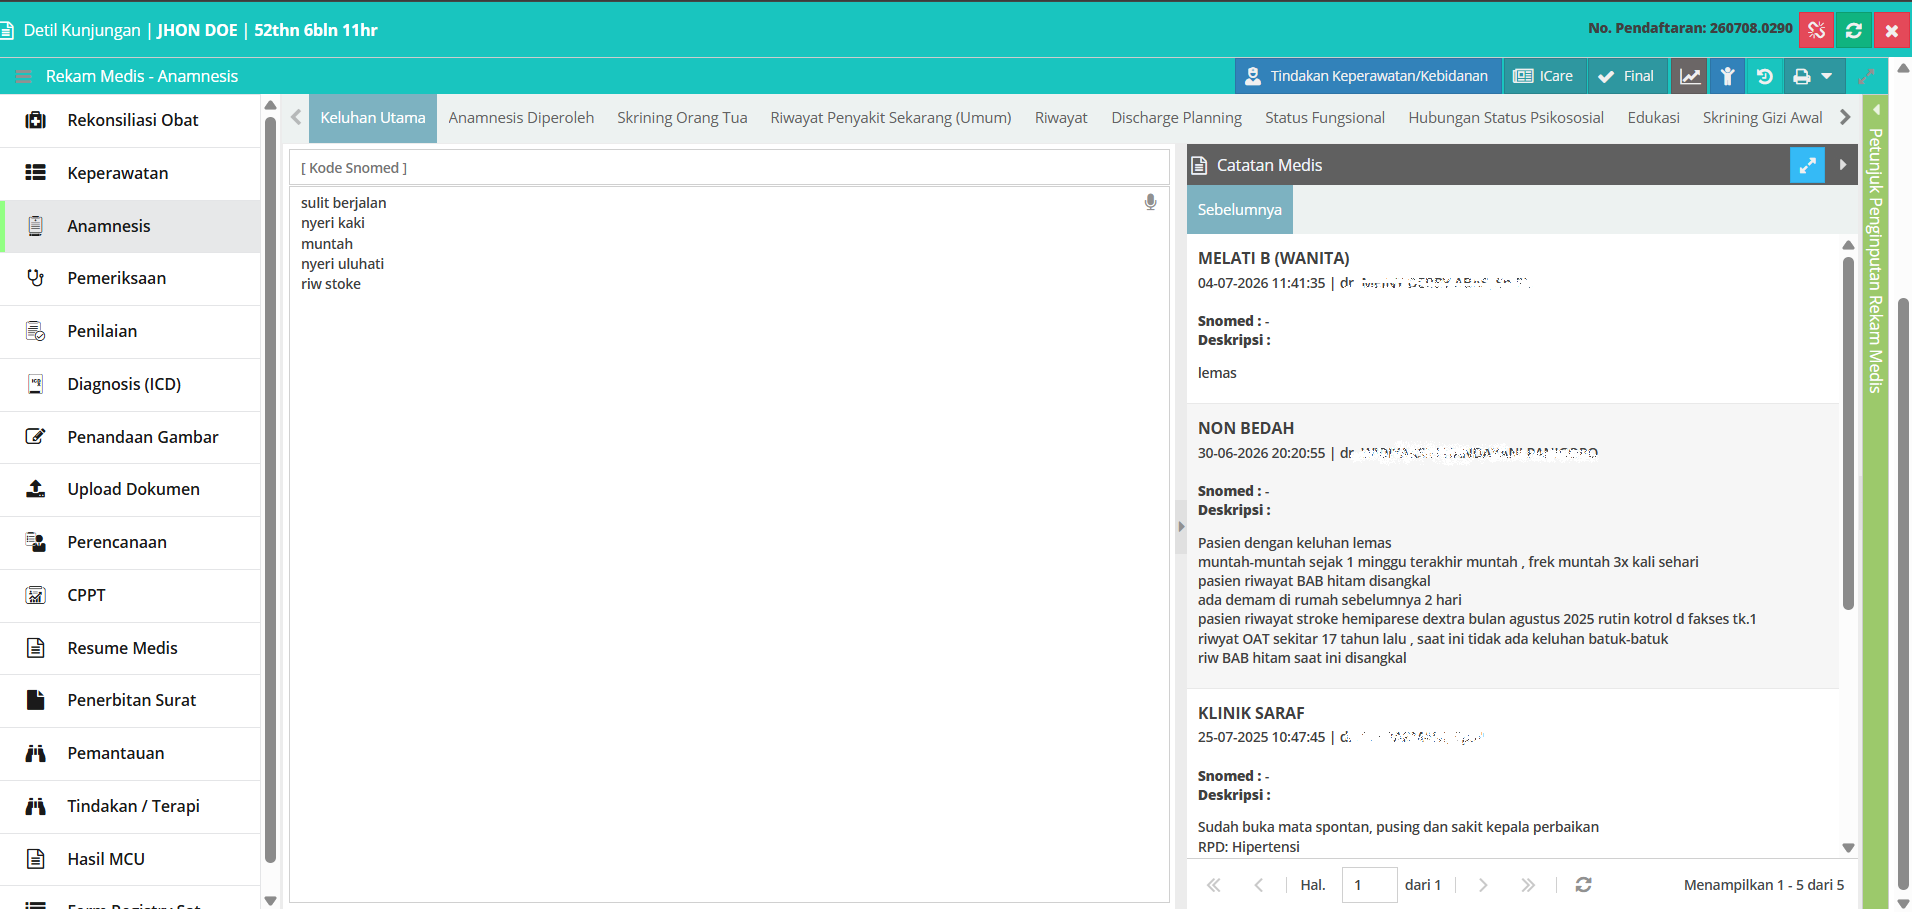1912x912 pixels.
Task: Click the Final button
Action: [x=1626, y=76]
